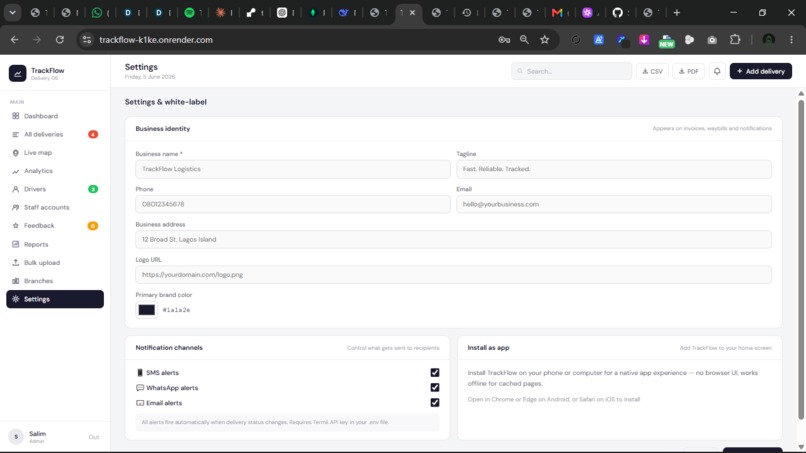Click the Install as app heading
Image resolution: width=806 pixels, height=453 pixels.
click(x=488, y=348)
